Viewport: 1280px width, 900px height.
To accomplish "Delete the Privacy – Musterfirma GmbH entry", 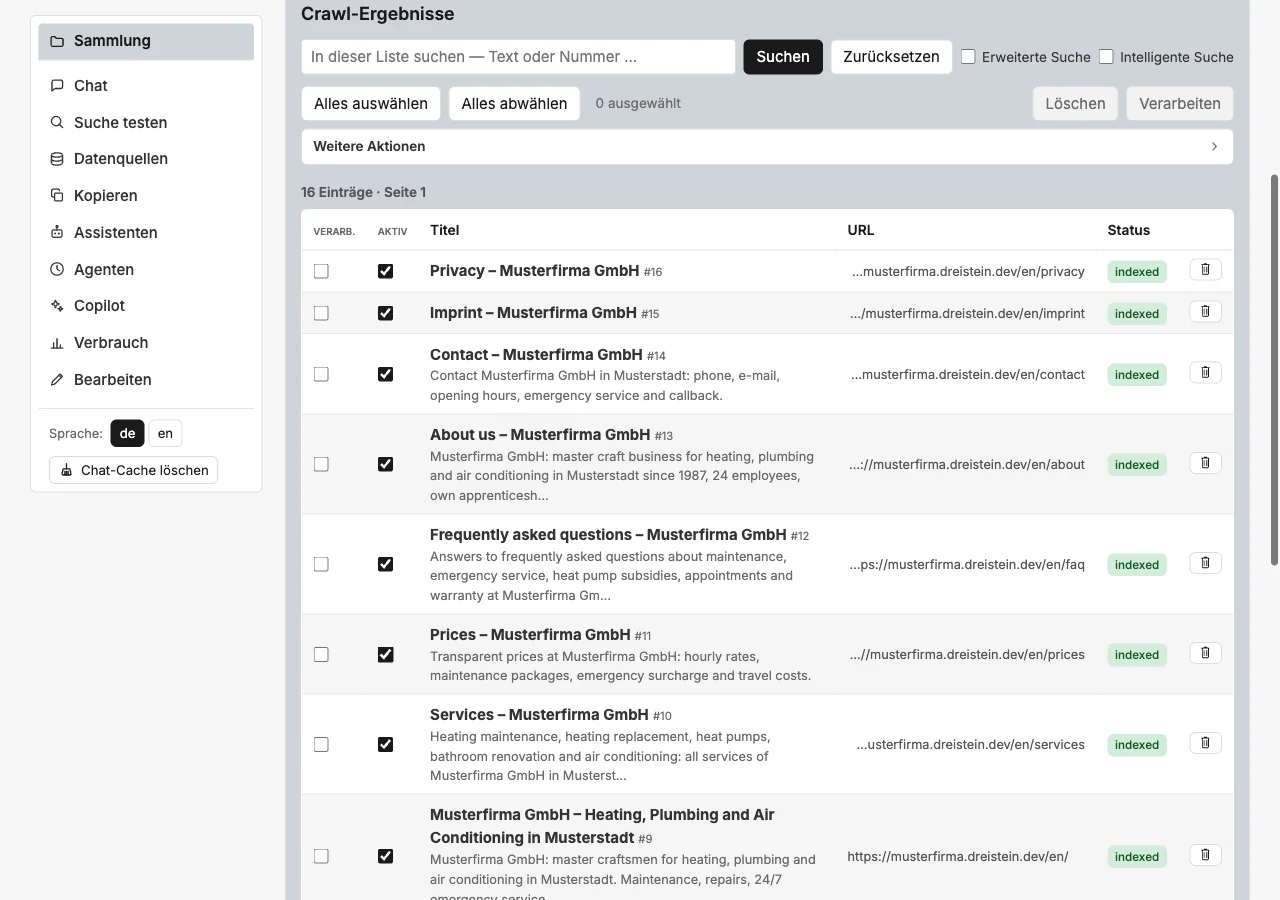I will [x=1205, y=270].
